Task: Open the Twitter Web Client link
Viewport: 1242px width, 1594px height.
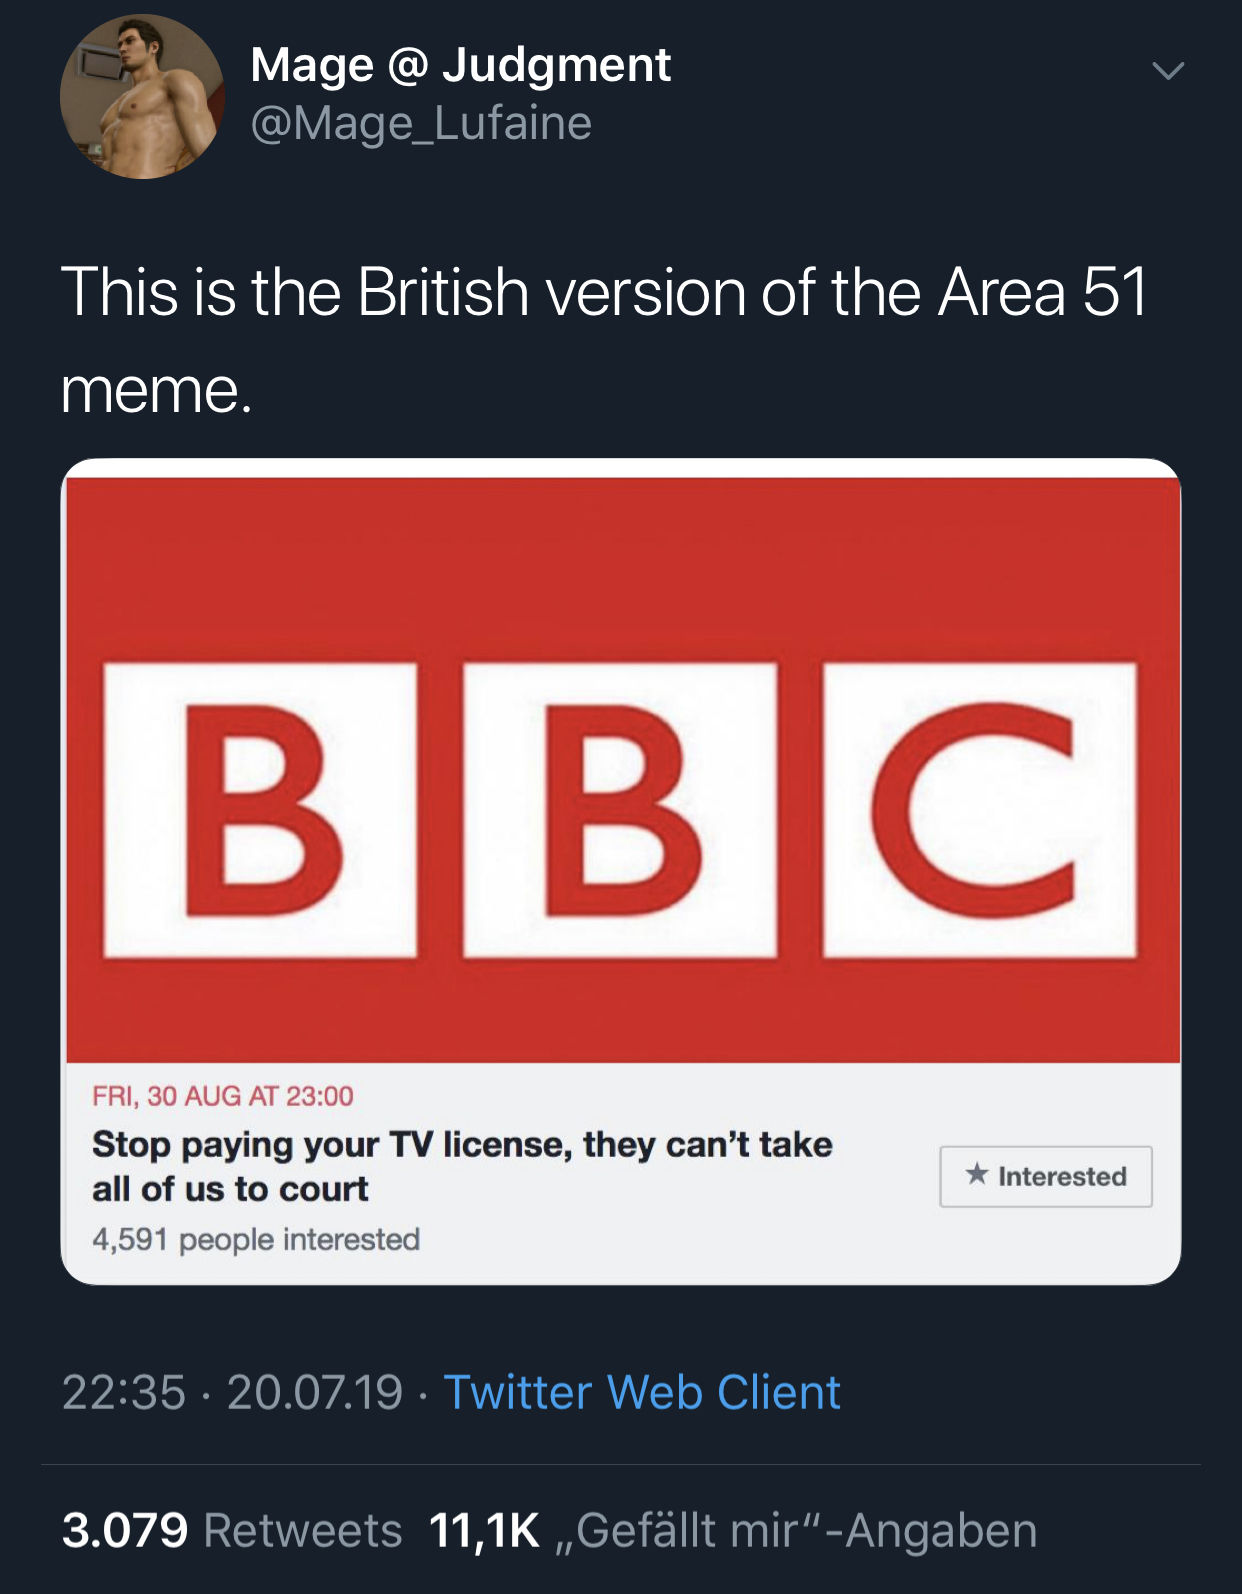Action: pyautogui.click(x=642, y=1392)
